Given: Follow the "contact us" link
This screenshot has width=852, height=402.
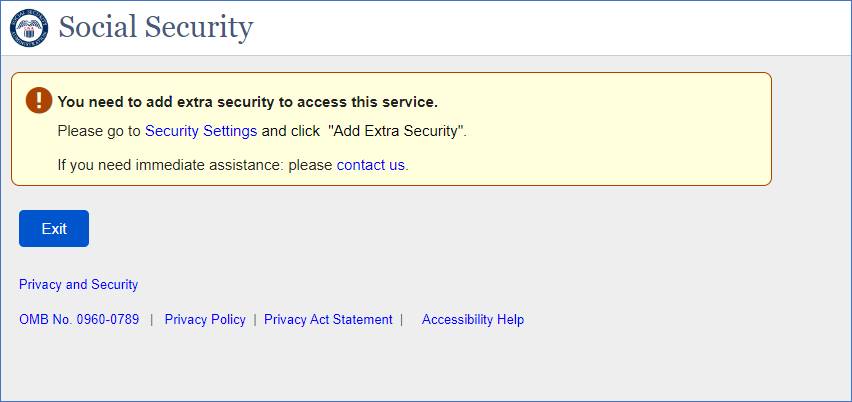Looking at the screenshot, I should click(371, 165).
